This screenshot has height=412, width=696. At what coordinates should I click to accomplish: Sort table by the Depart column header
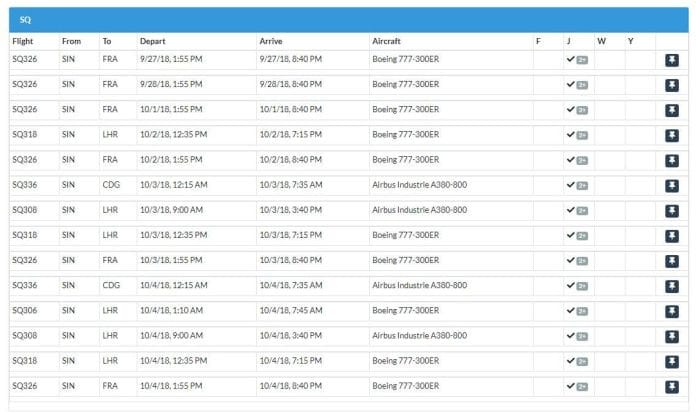[153, 41]
